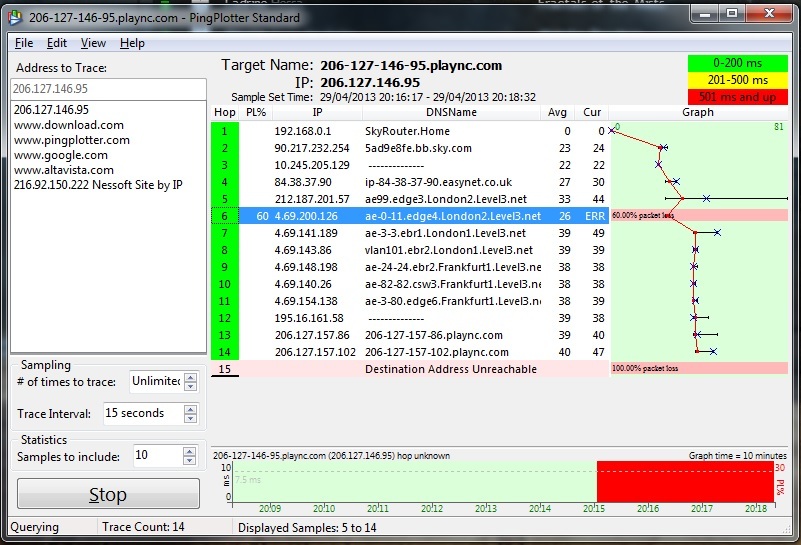
Task: Click the Sample Set Time value
Action: [428, 97]
